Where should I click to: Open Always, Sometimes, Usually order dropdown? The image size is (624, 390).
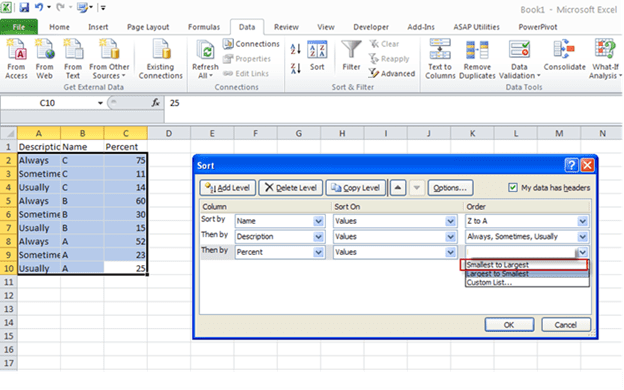pos(582,237)
